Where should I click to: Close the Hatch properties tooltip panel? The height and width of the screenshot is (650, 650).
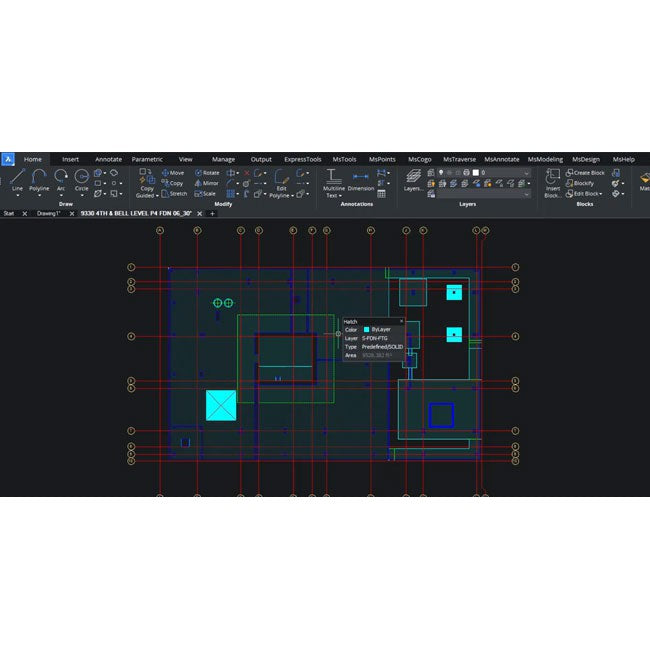point(401,321)
